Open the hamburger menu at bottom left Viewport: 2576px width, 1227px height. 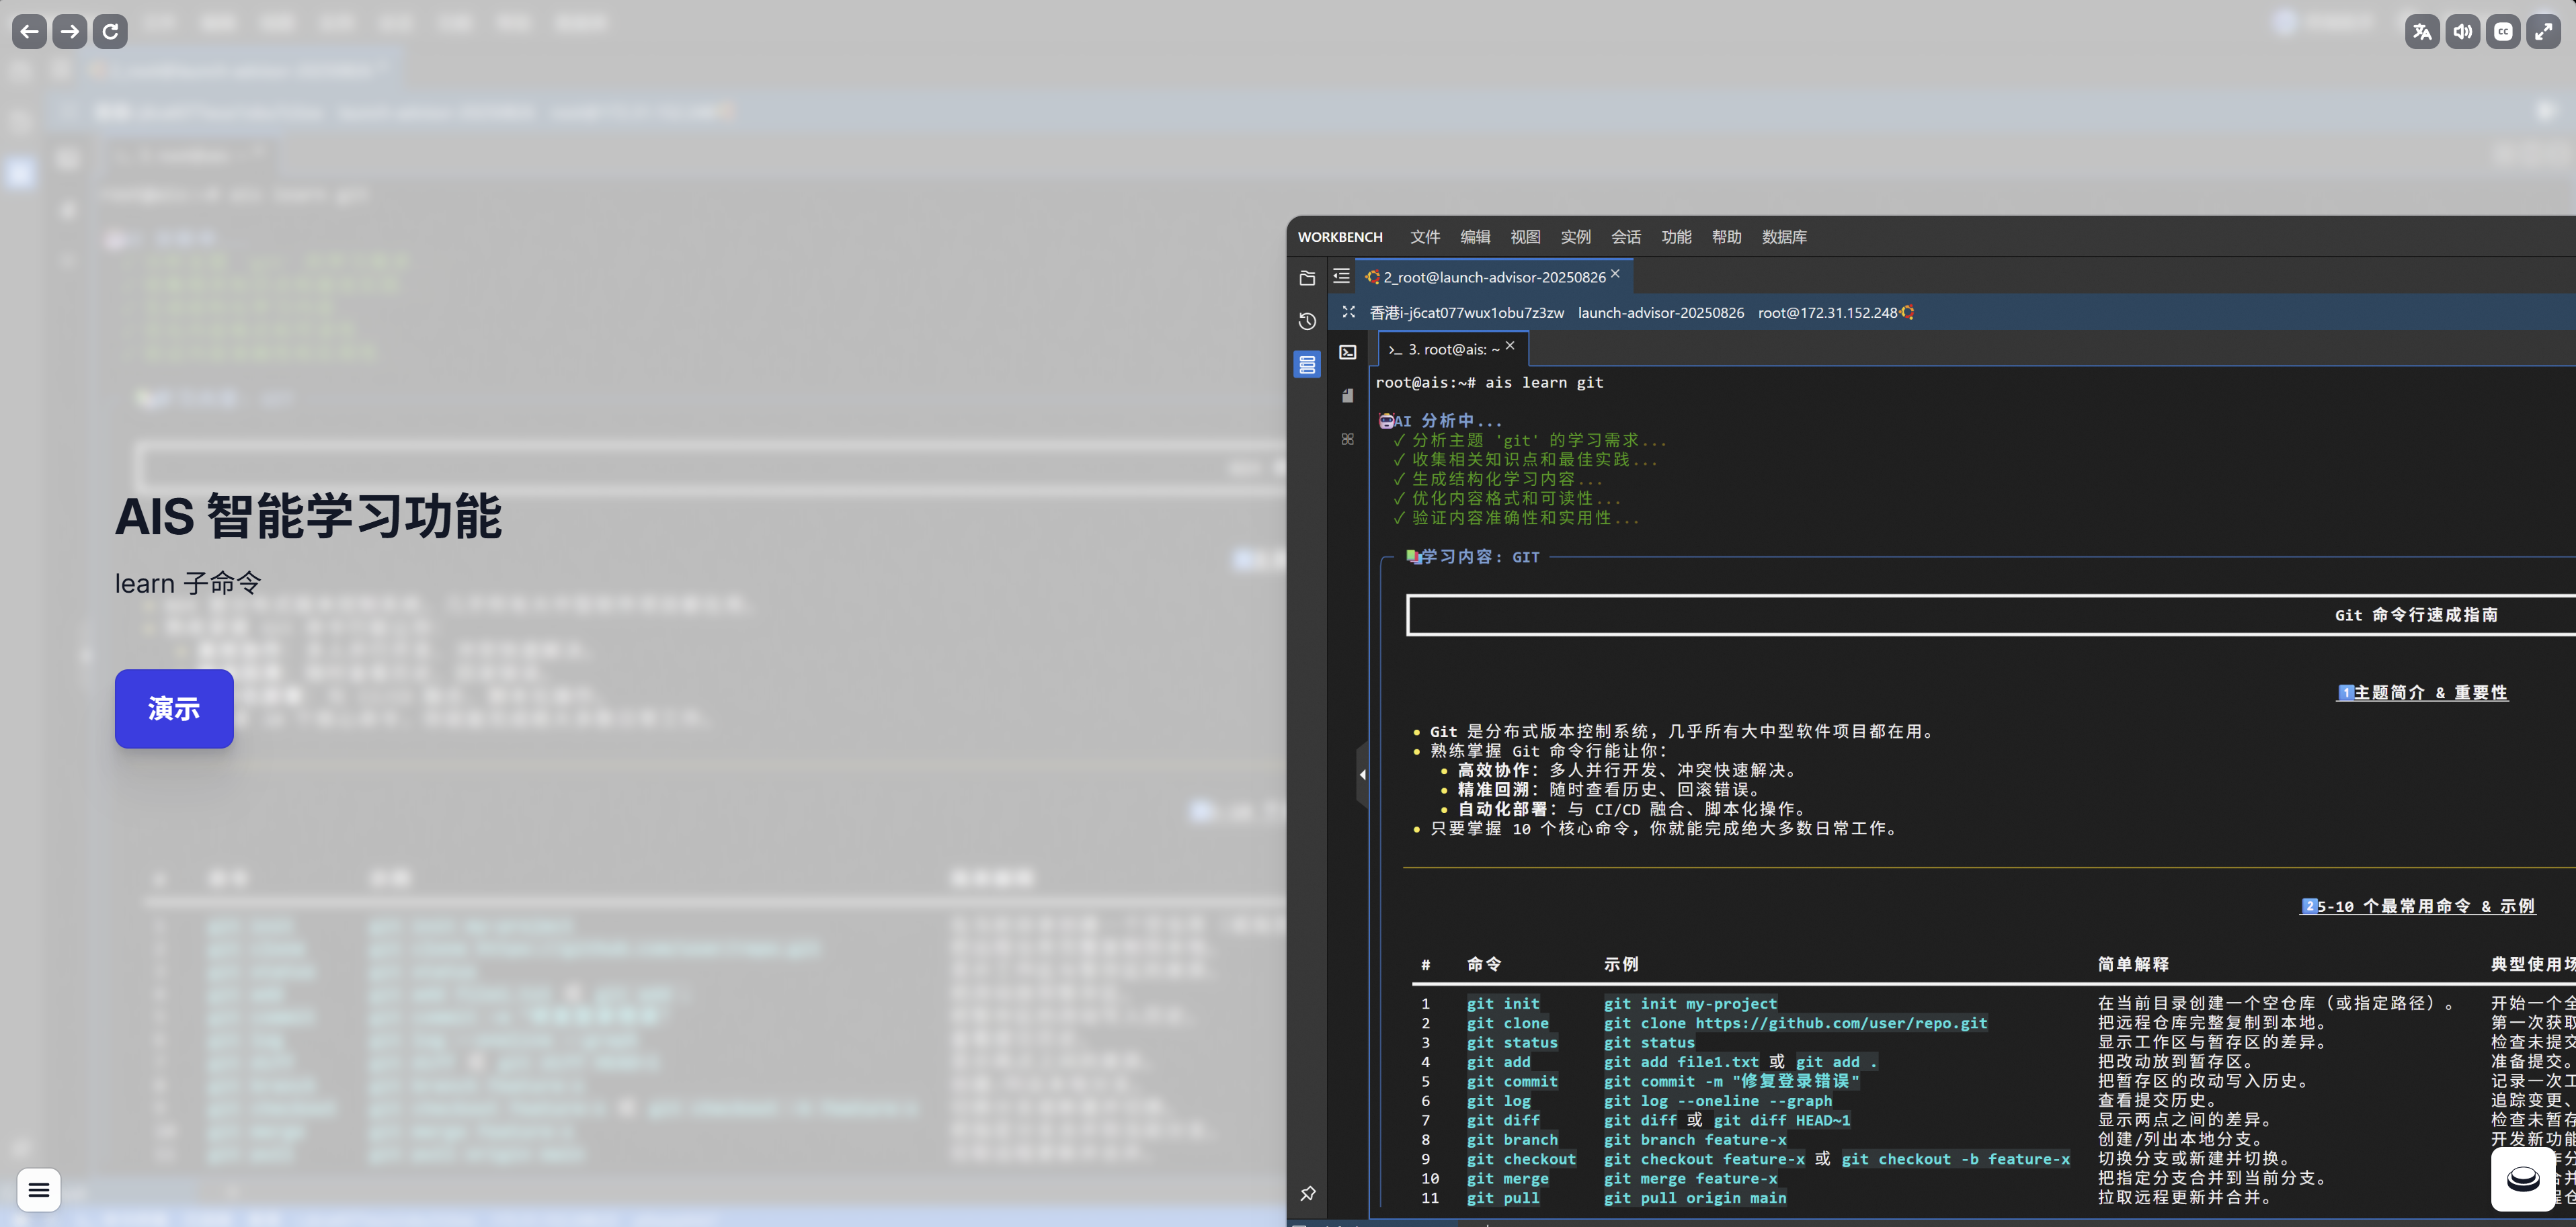[39, 1189]
